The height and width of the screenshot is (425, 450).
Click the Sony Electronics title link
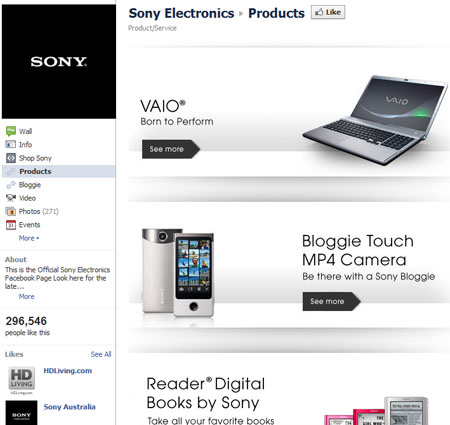[x=181, y=13]
